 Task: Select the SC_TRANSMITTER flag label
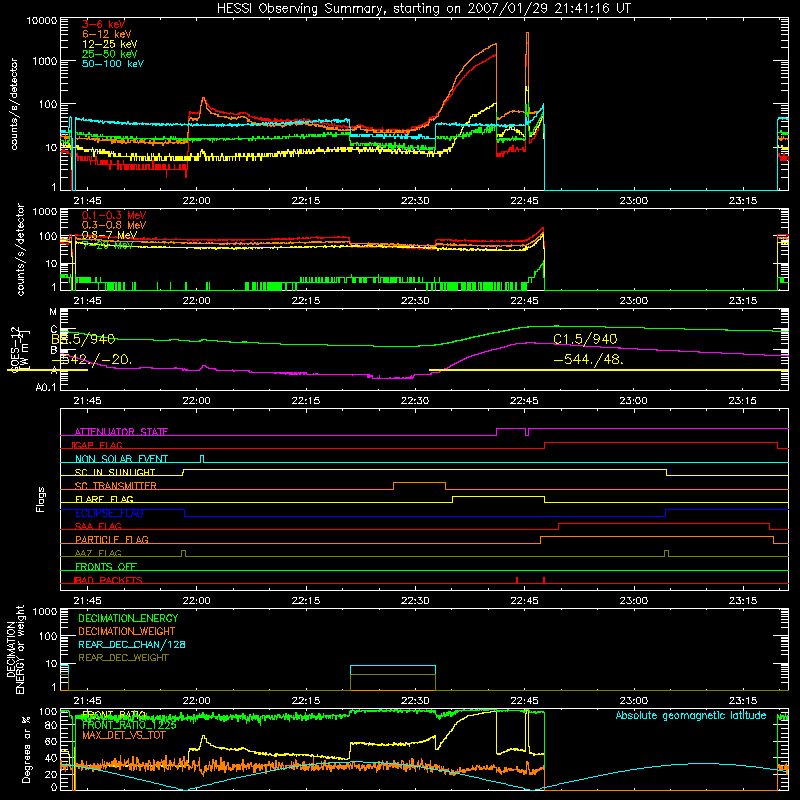tap(115, 486)
